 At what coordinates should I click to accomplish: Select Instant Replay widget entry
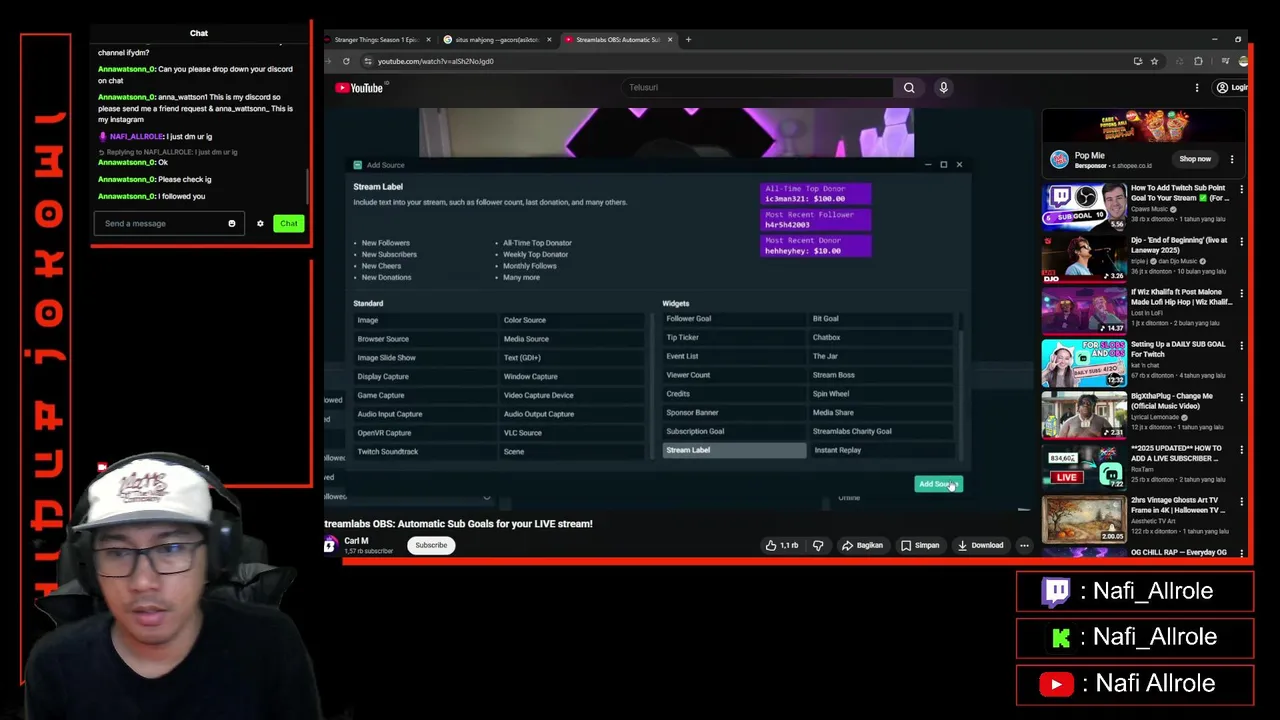[x=880, y=450]
